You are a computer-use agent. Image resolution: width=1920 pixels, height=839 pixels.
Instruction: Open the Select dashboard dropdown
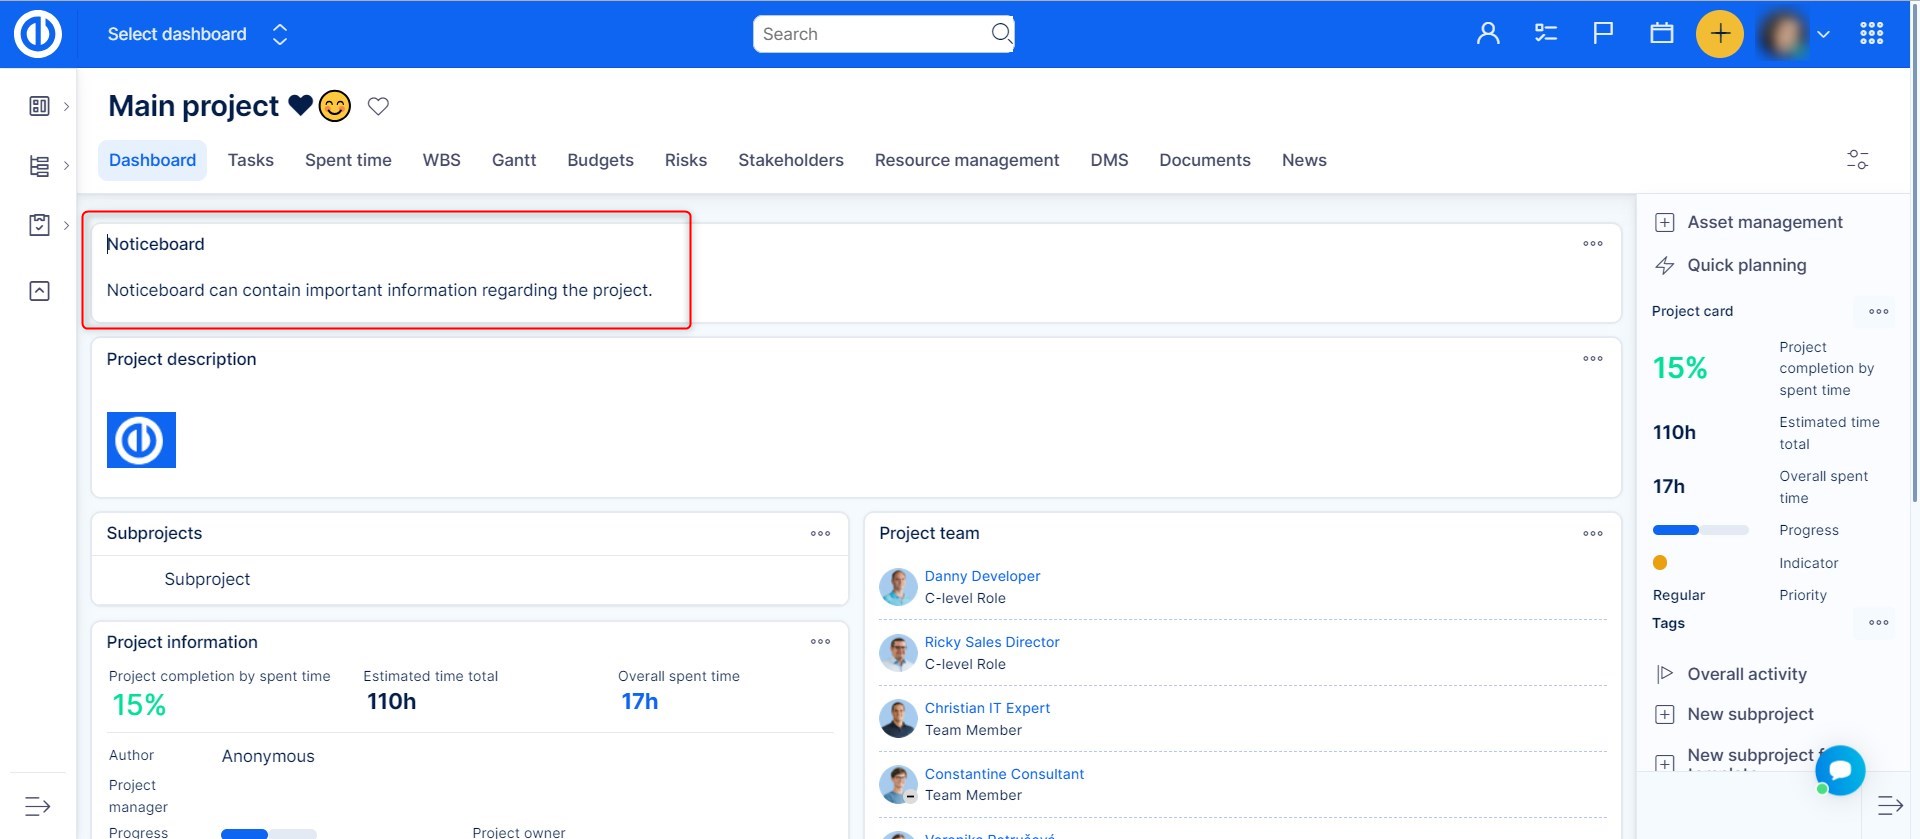pos(197,34)
